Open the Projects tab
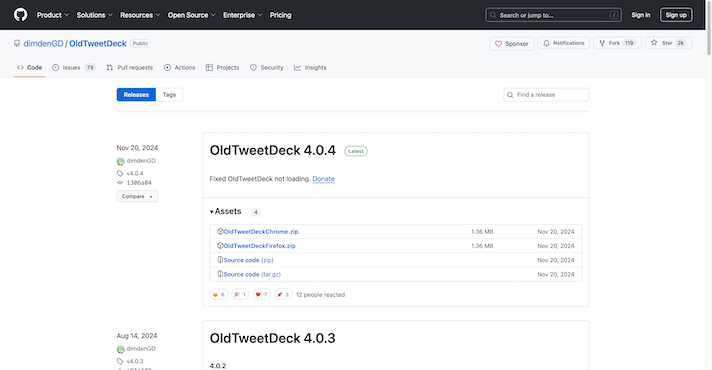Screen dimensions: 712x370 (222, 68)
